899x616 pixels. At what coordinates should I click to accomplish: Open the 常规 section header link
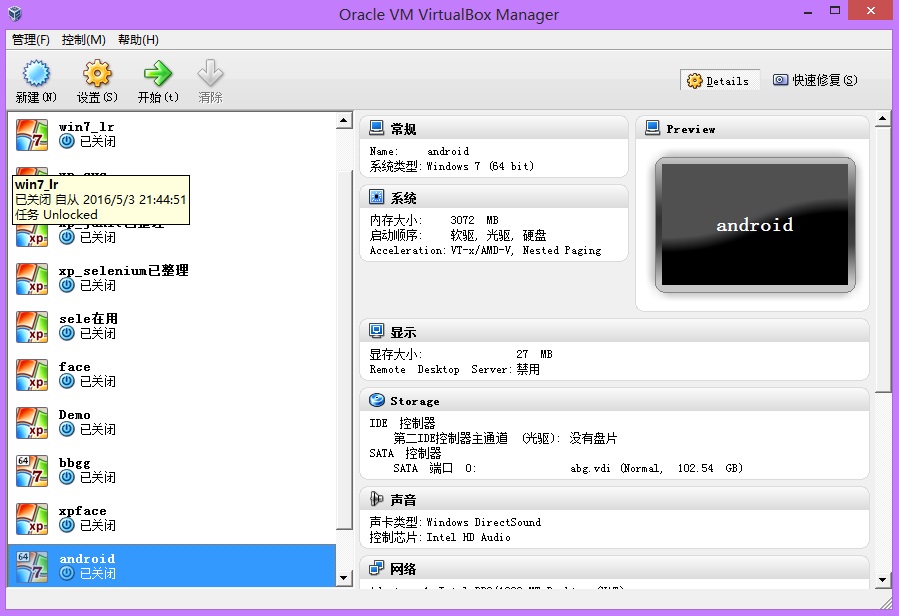[x=403, y=130]
